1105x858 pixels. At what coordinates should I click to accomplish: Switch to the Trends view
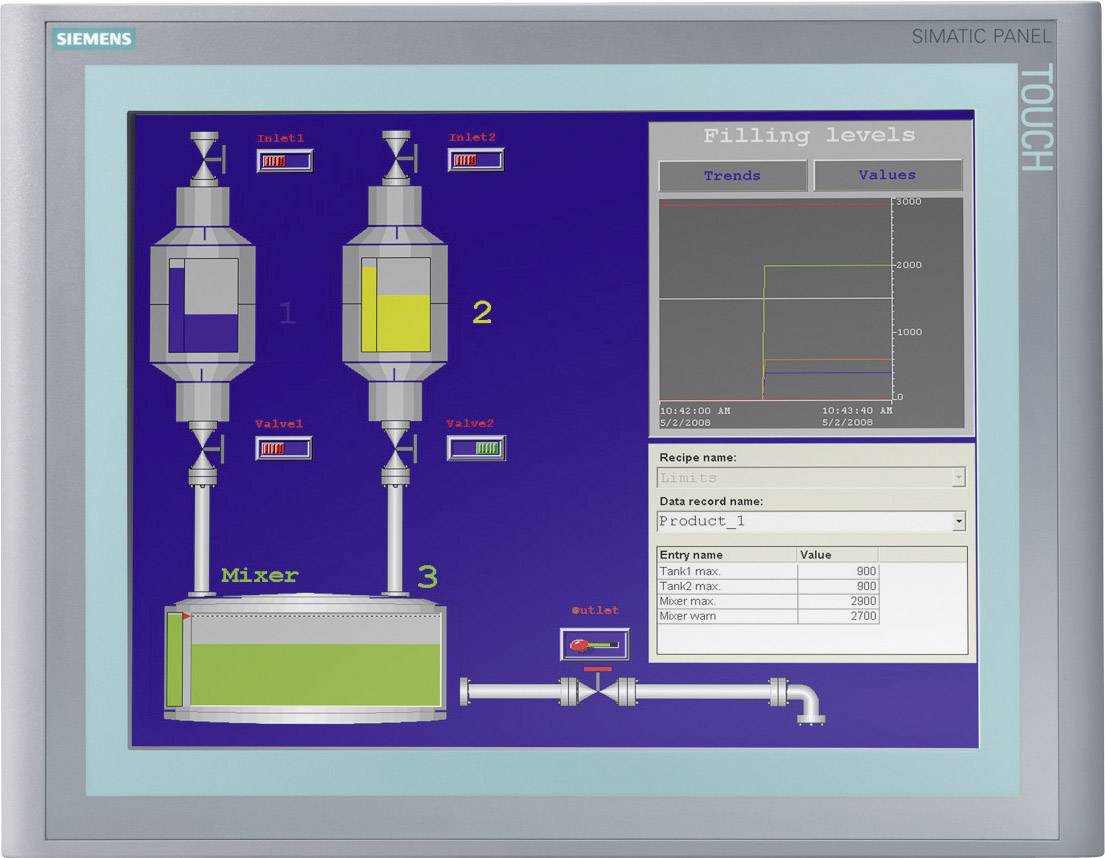click(733, 176)
